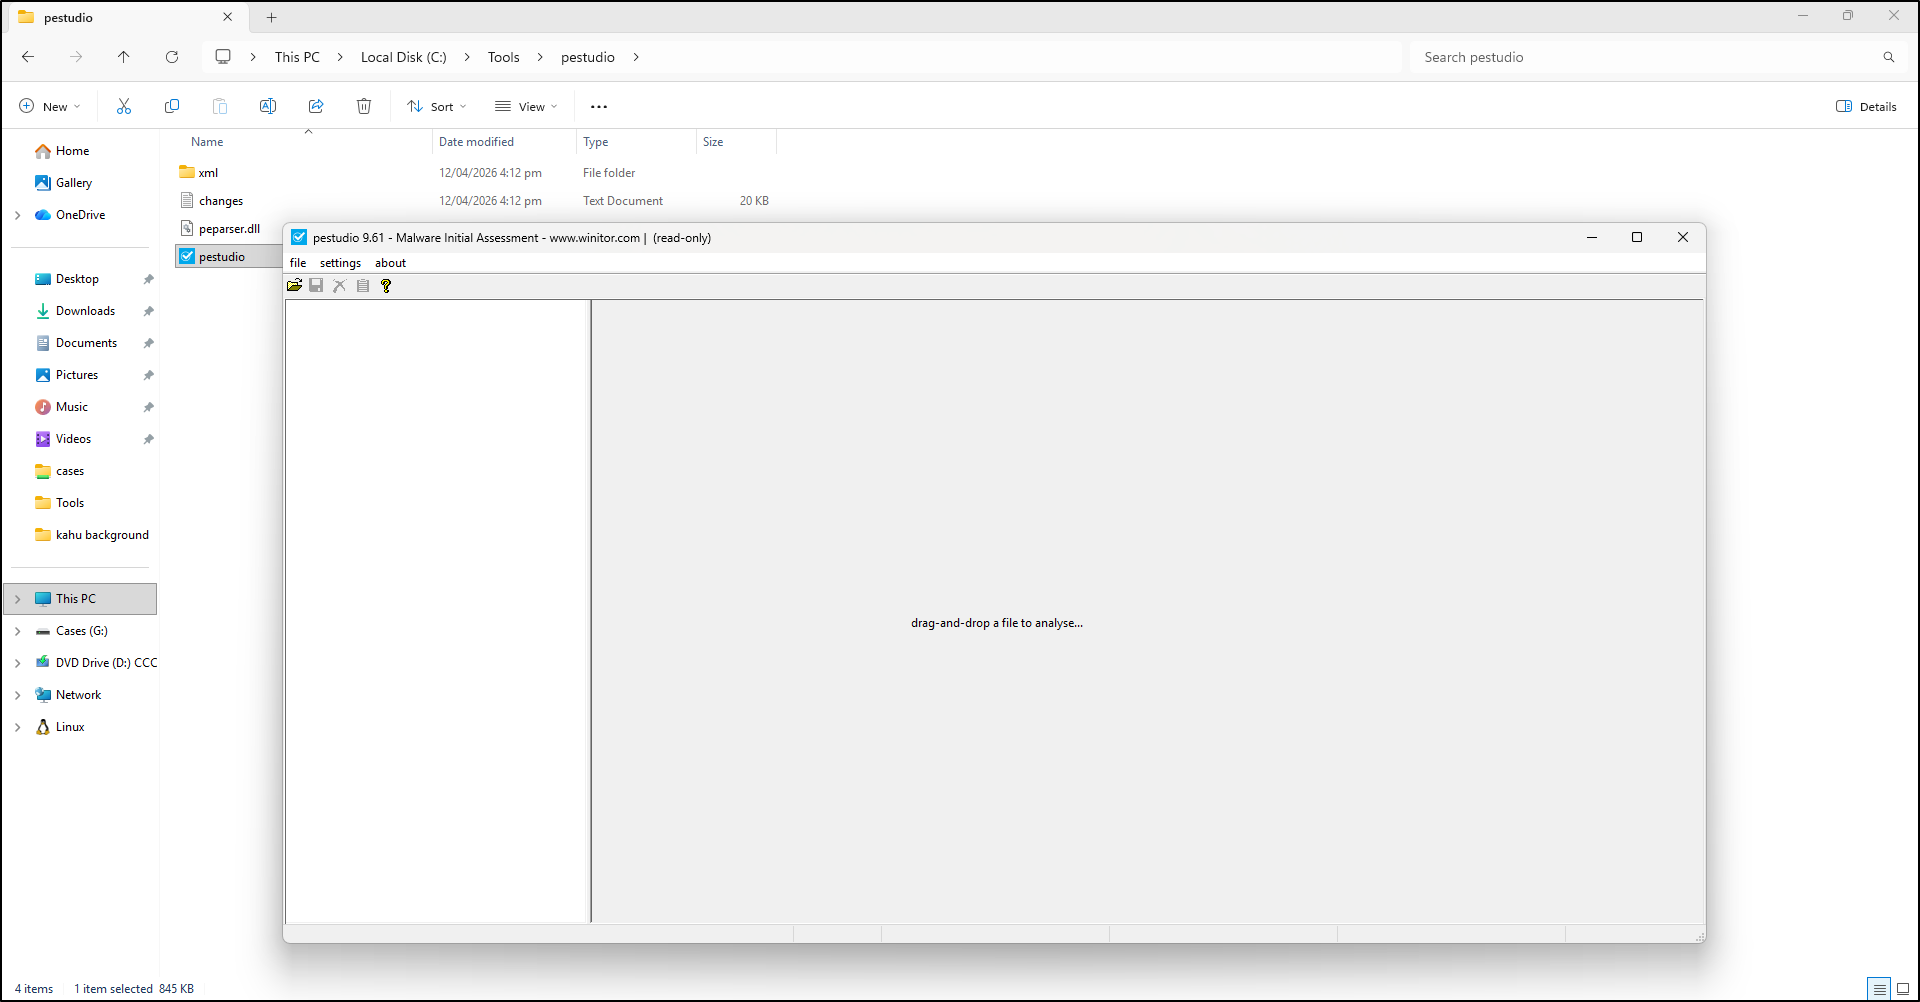Add a new Explorer tab
Viewport: 1920px width, 1002px height.
click(x=272, y=17)
